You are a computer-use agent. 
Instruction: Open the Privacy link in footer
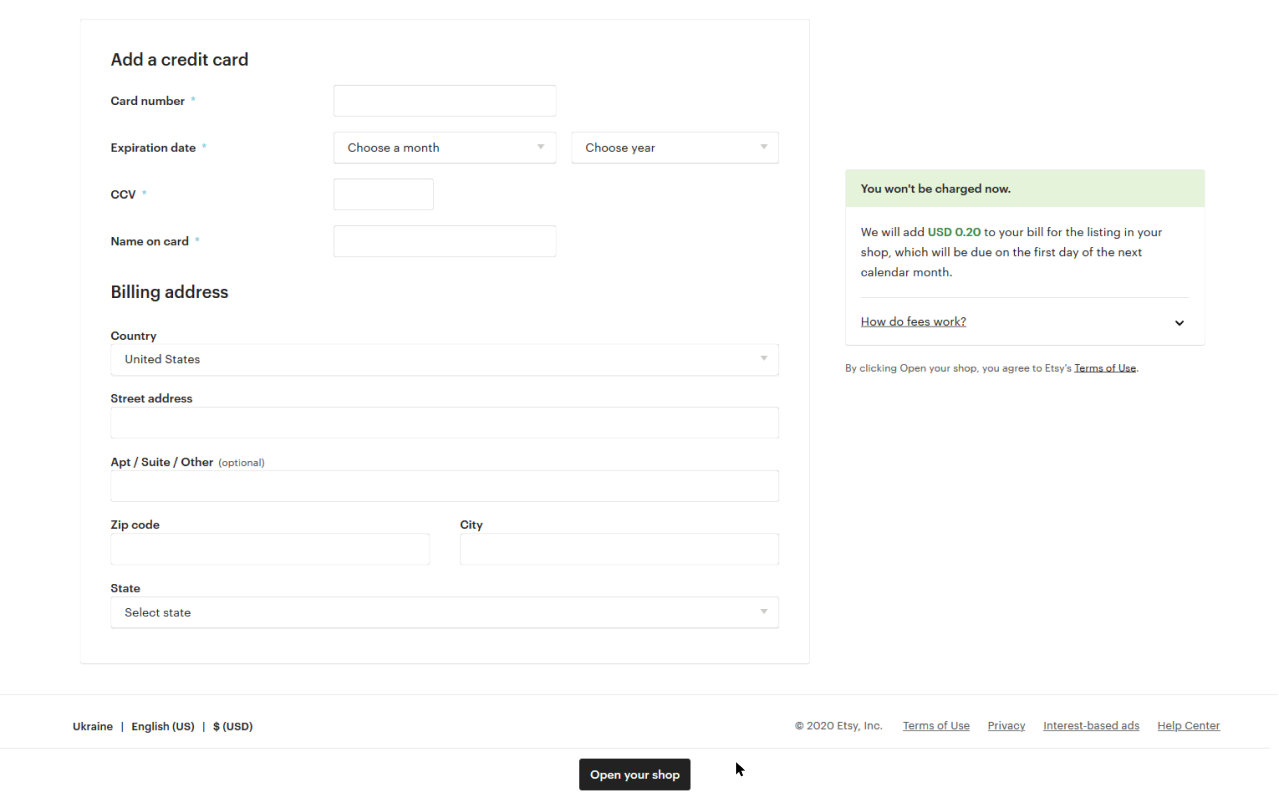[x=1006, y=726]
